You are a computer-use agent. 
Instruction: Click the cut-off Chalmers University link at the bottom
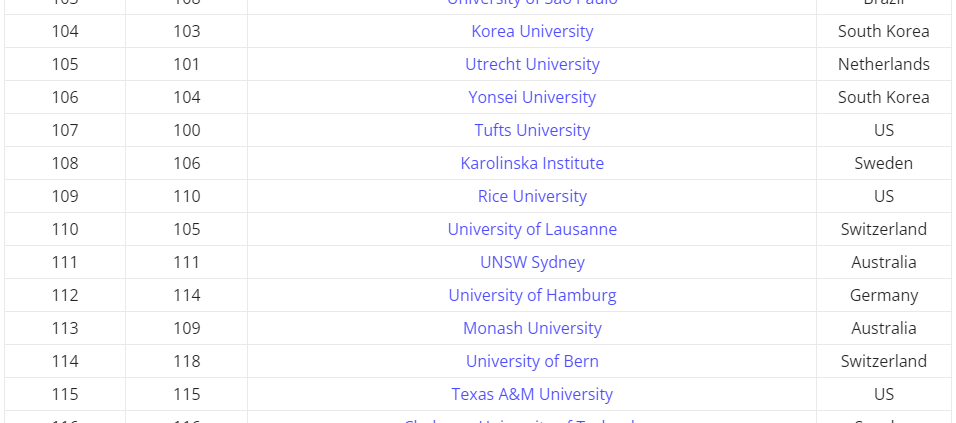519,419
